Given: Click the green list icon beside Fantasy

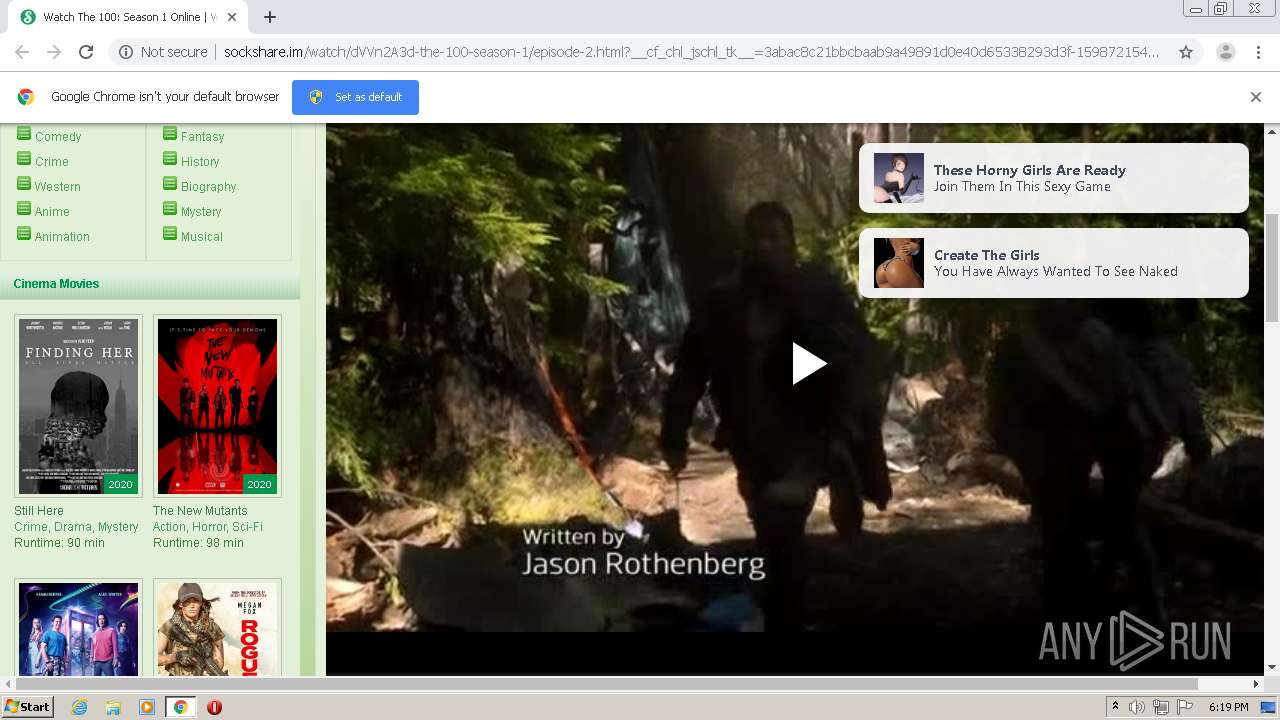Looking at the screenshot, I should (170, 134).
